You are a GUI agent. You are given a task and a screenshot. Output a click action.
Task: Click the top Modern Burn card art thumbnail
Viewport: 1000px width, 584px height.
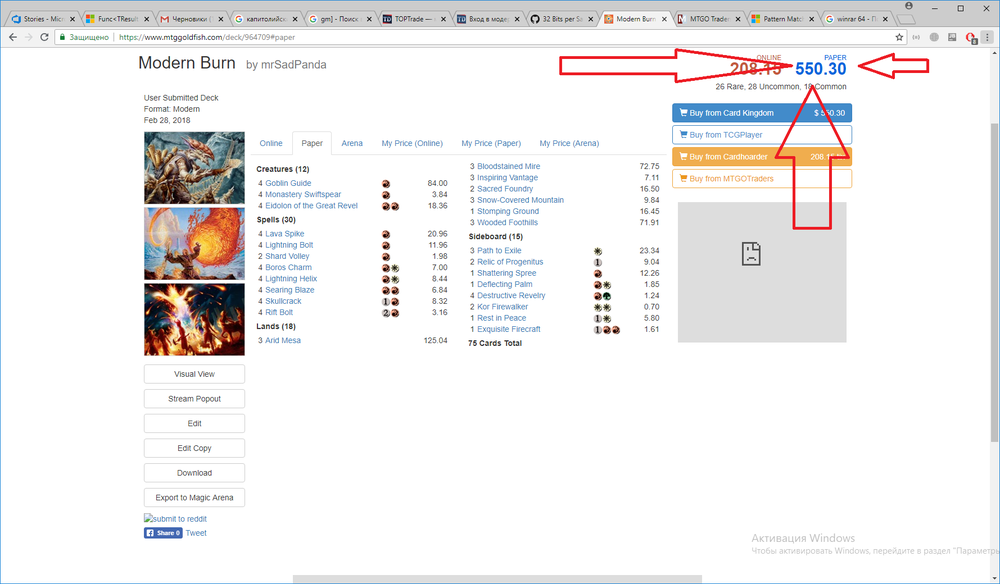(194, 168)
